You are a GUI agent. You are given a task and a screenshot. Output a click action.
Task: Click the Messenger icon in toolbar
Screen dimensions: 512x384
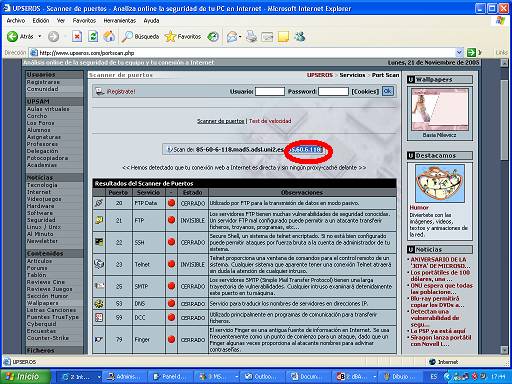[300, 36]
